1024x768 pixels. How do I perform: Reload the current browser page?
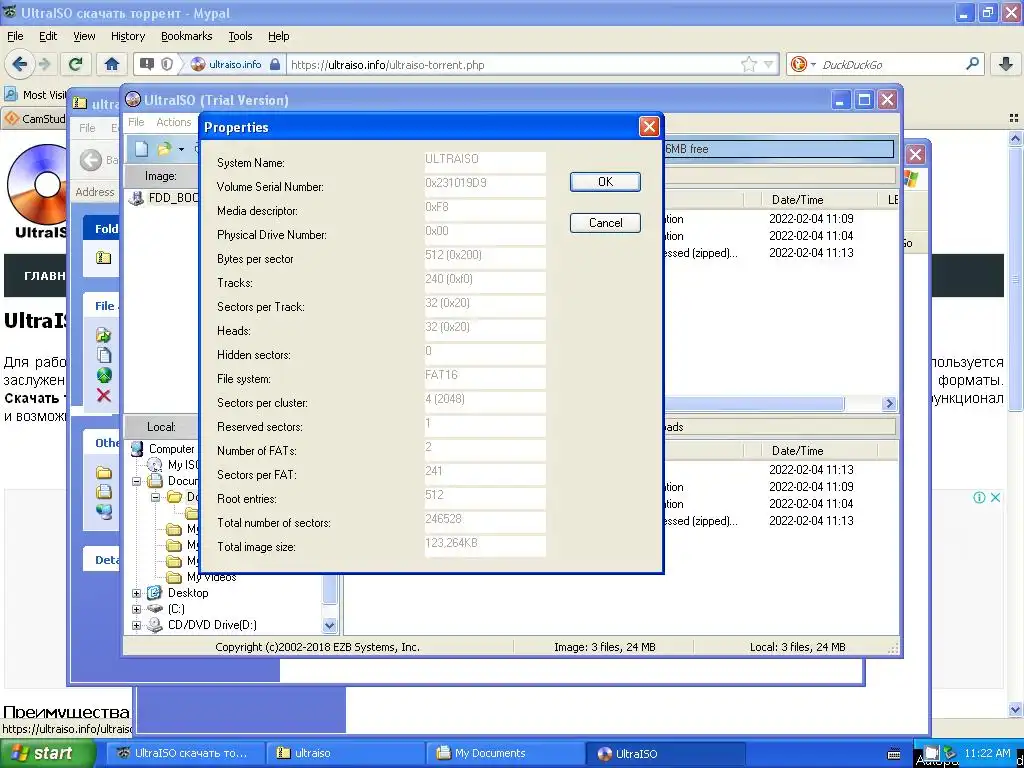pyautogui.click(x=76, y=64)
